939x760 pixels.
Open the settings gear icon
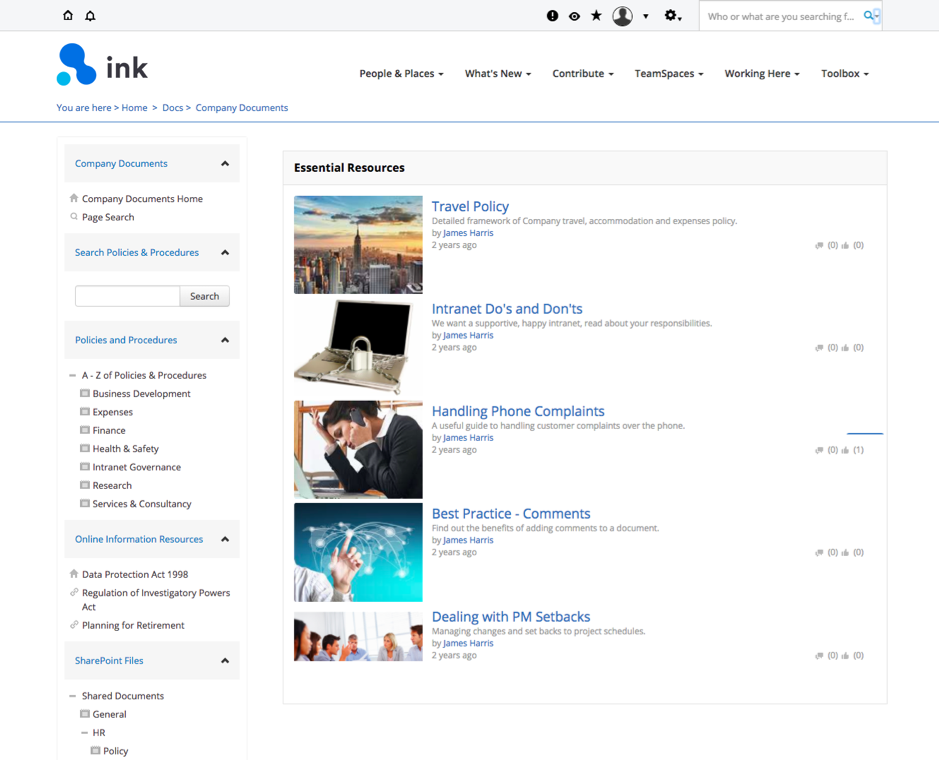(672, 16)
